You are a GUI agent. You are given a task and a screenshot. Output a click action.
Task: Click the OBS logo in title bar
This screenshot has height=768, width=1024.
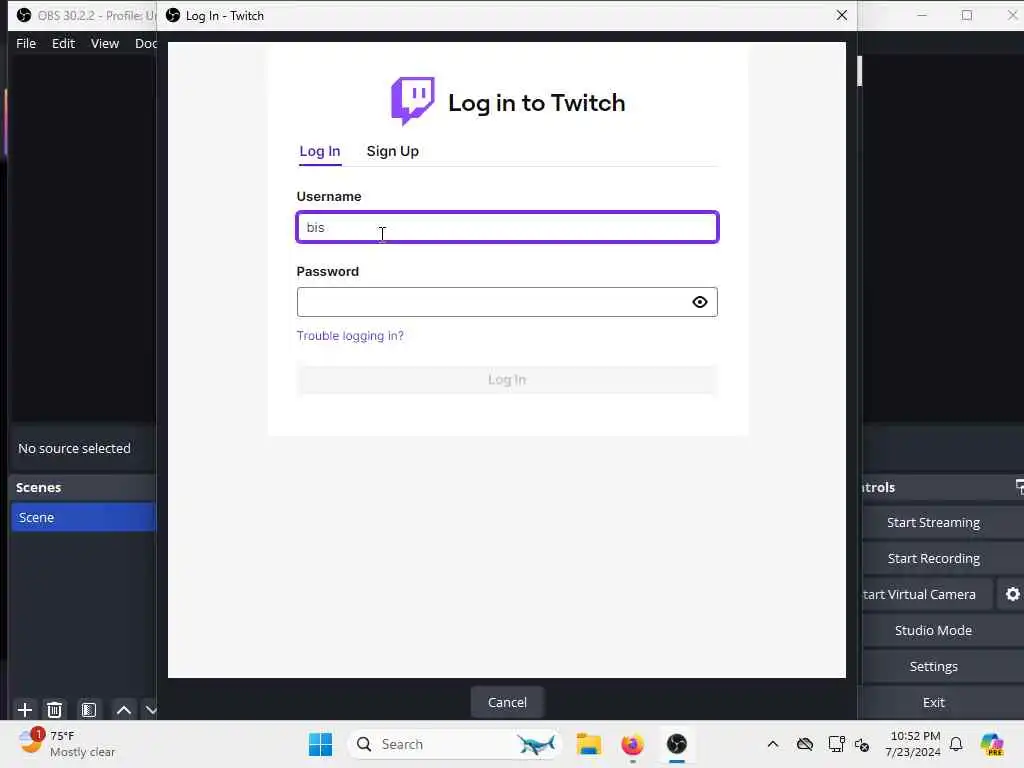[x=24, y=15]
